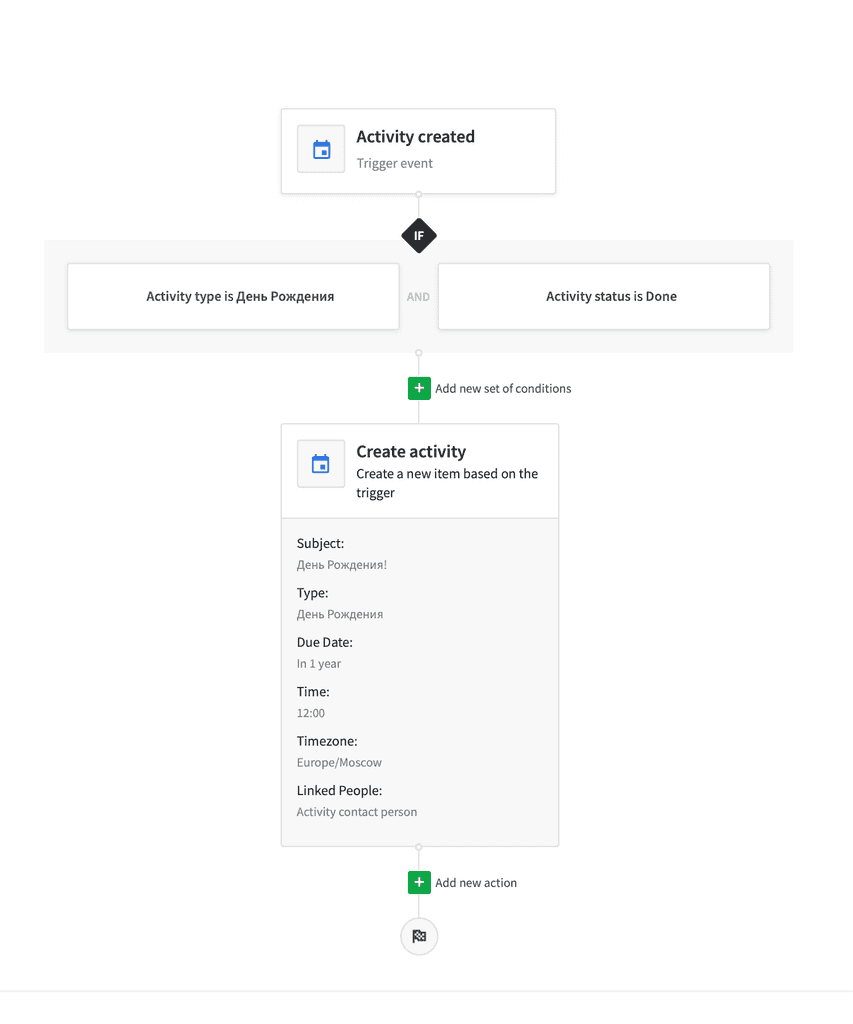Open the Activity created trigger card
Image resolution: width=853 pixels, height=1024 pixels.
pos(419,151)
